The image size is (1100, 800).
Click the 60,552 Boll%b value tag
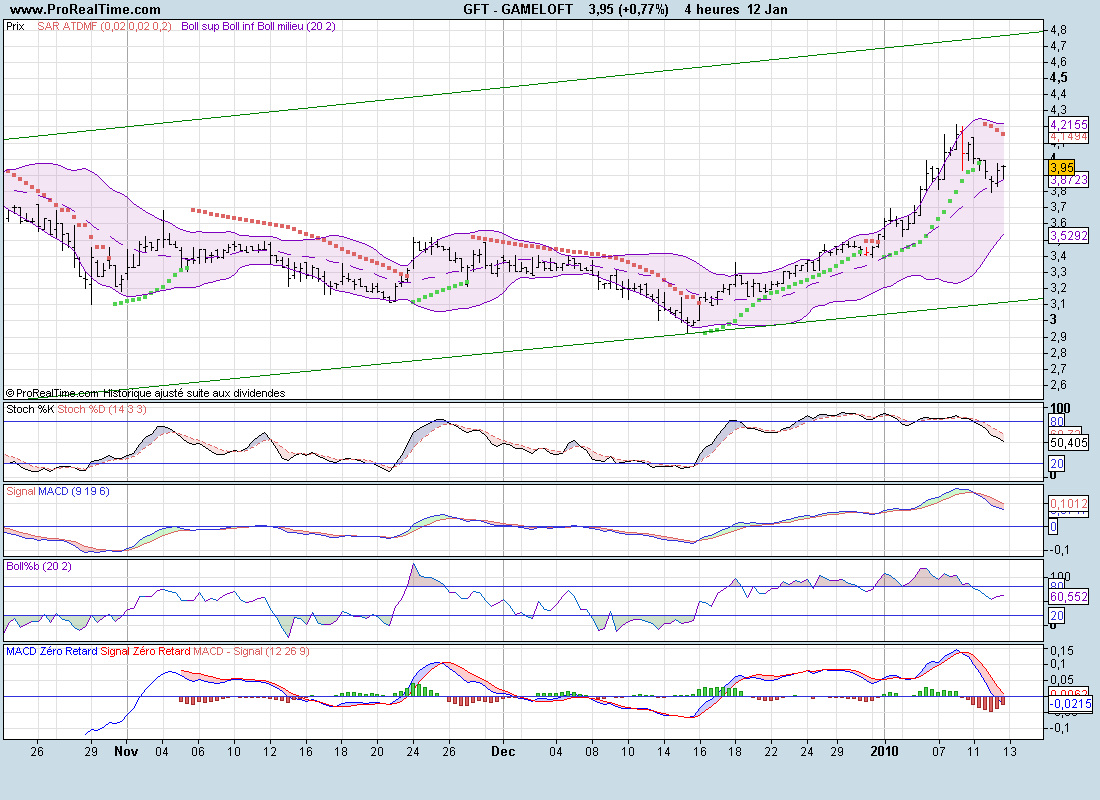coord(1068,597)
